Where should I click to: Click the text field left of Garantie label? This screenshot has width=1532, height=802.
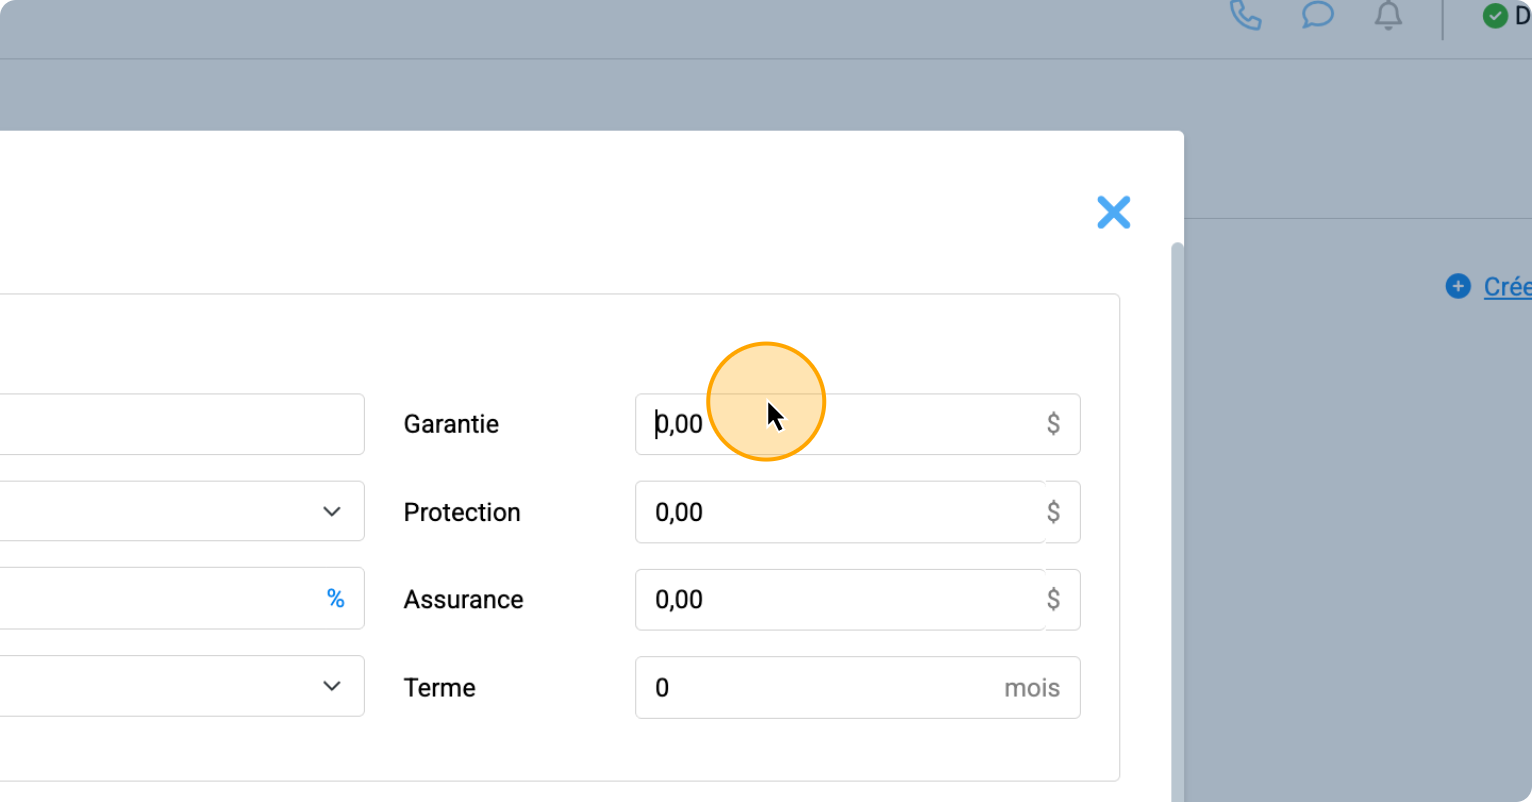[180, 424]
